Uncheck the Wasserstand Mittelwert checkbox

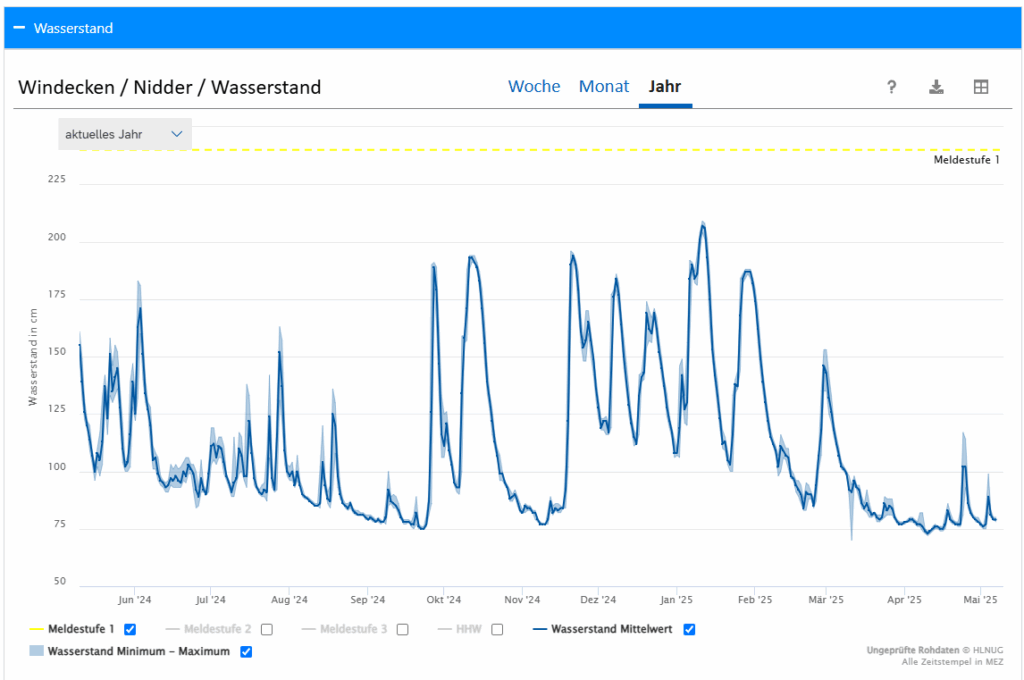tap(689, 629)
